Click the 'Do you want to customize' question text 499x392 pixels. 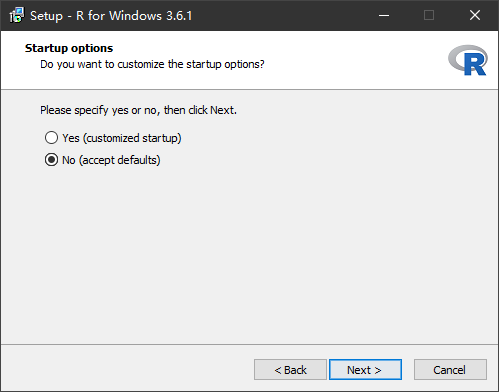pos(152,64)
